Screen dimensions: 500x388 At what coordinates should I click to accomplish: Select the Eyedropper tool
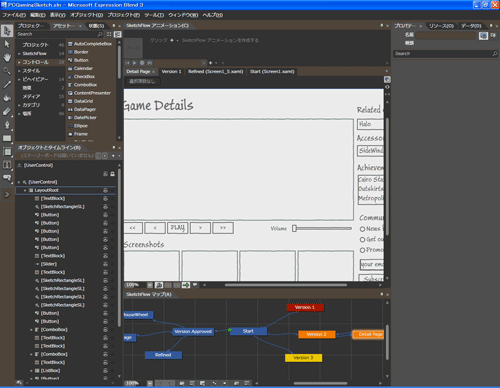tap(7, 85)
